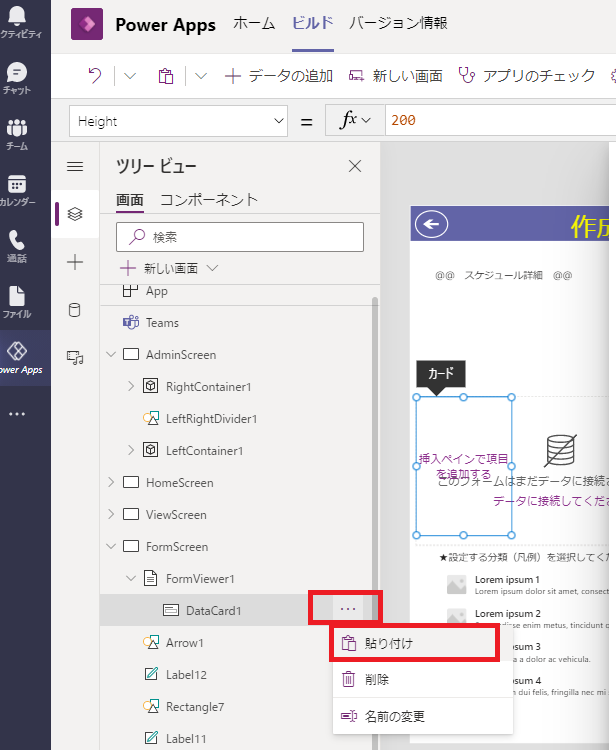616x750 pixels.
Task: Collapse the AdminScreen tree node
Action: (111, 354)
